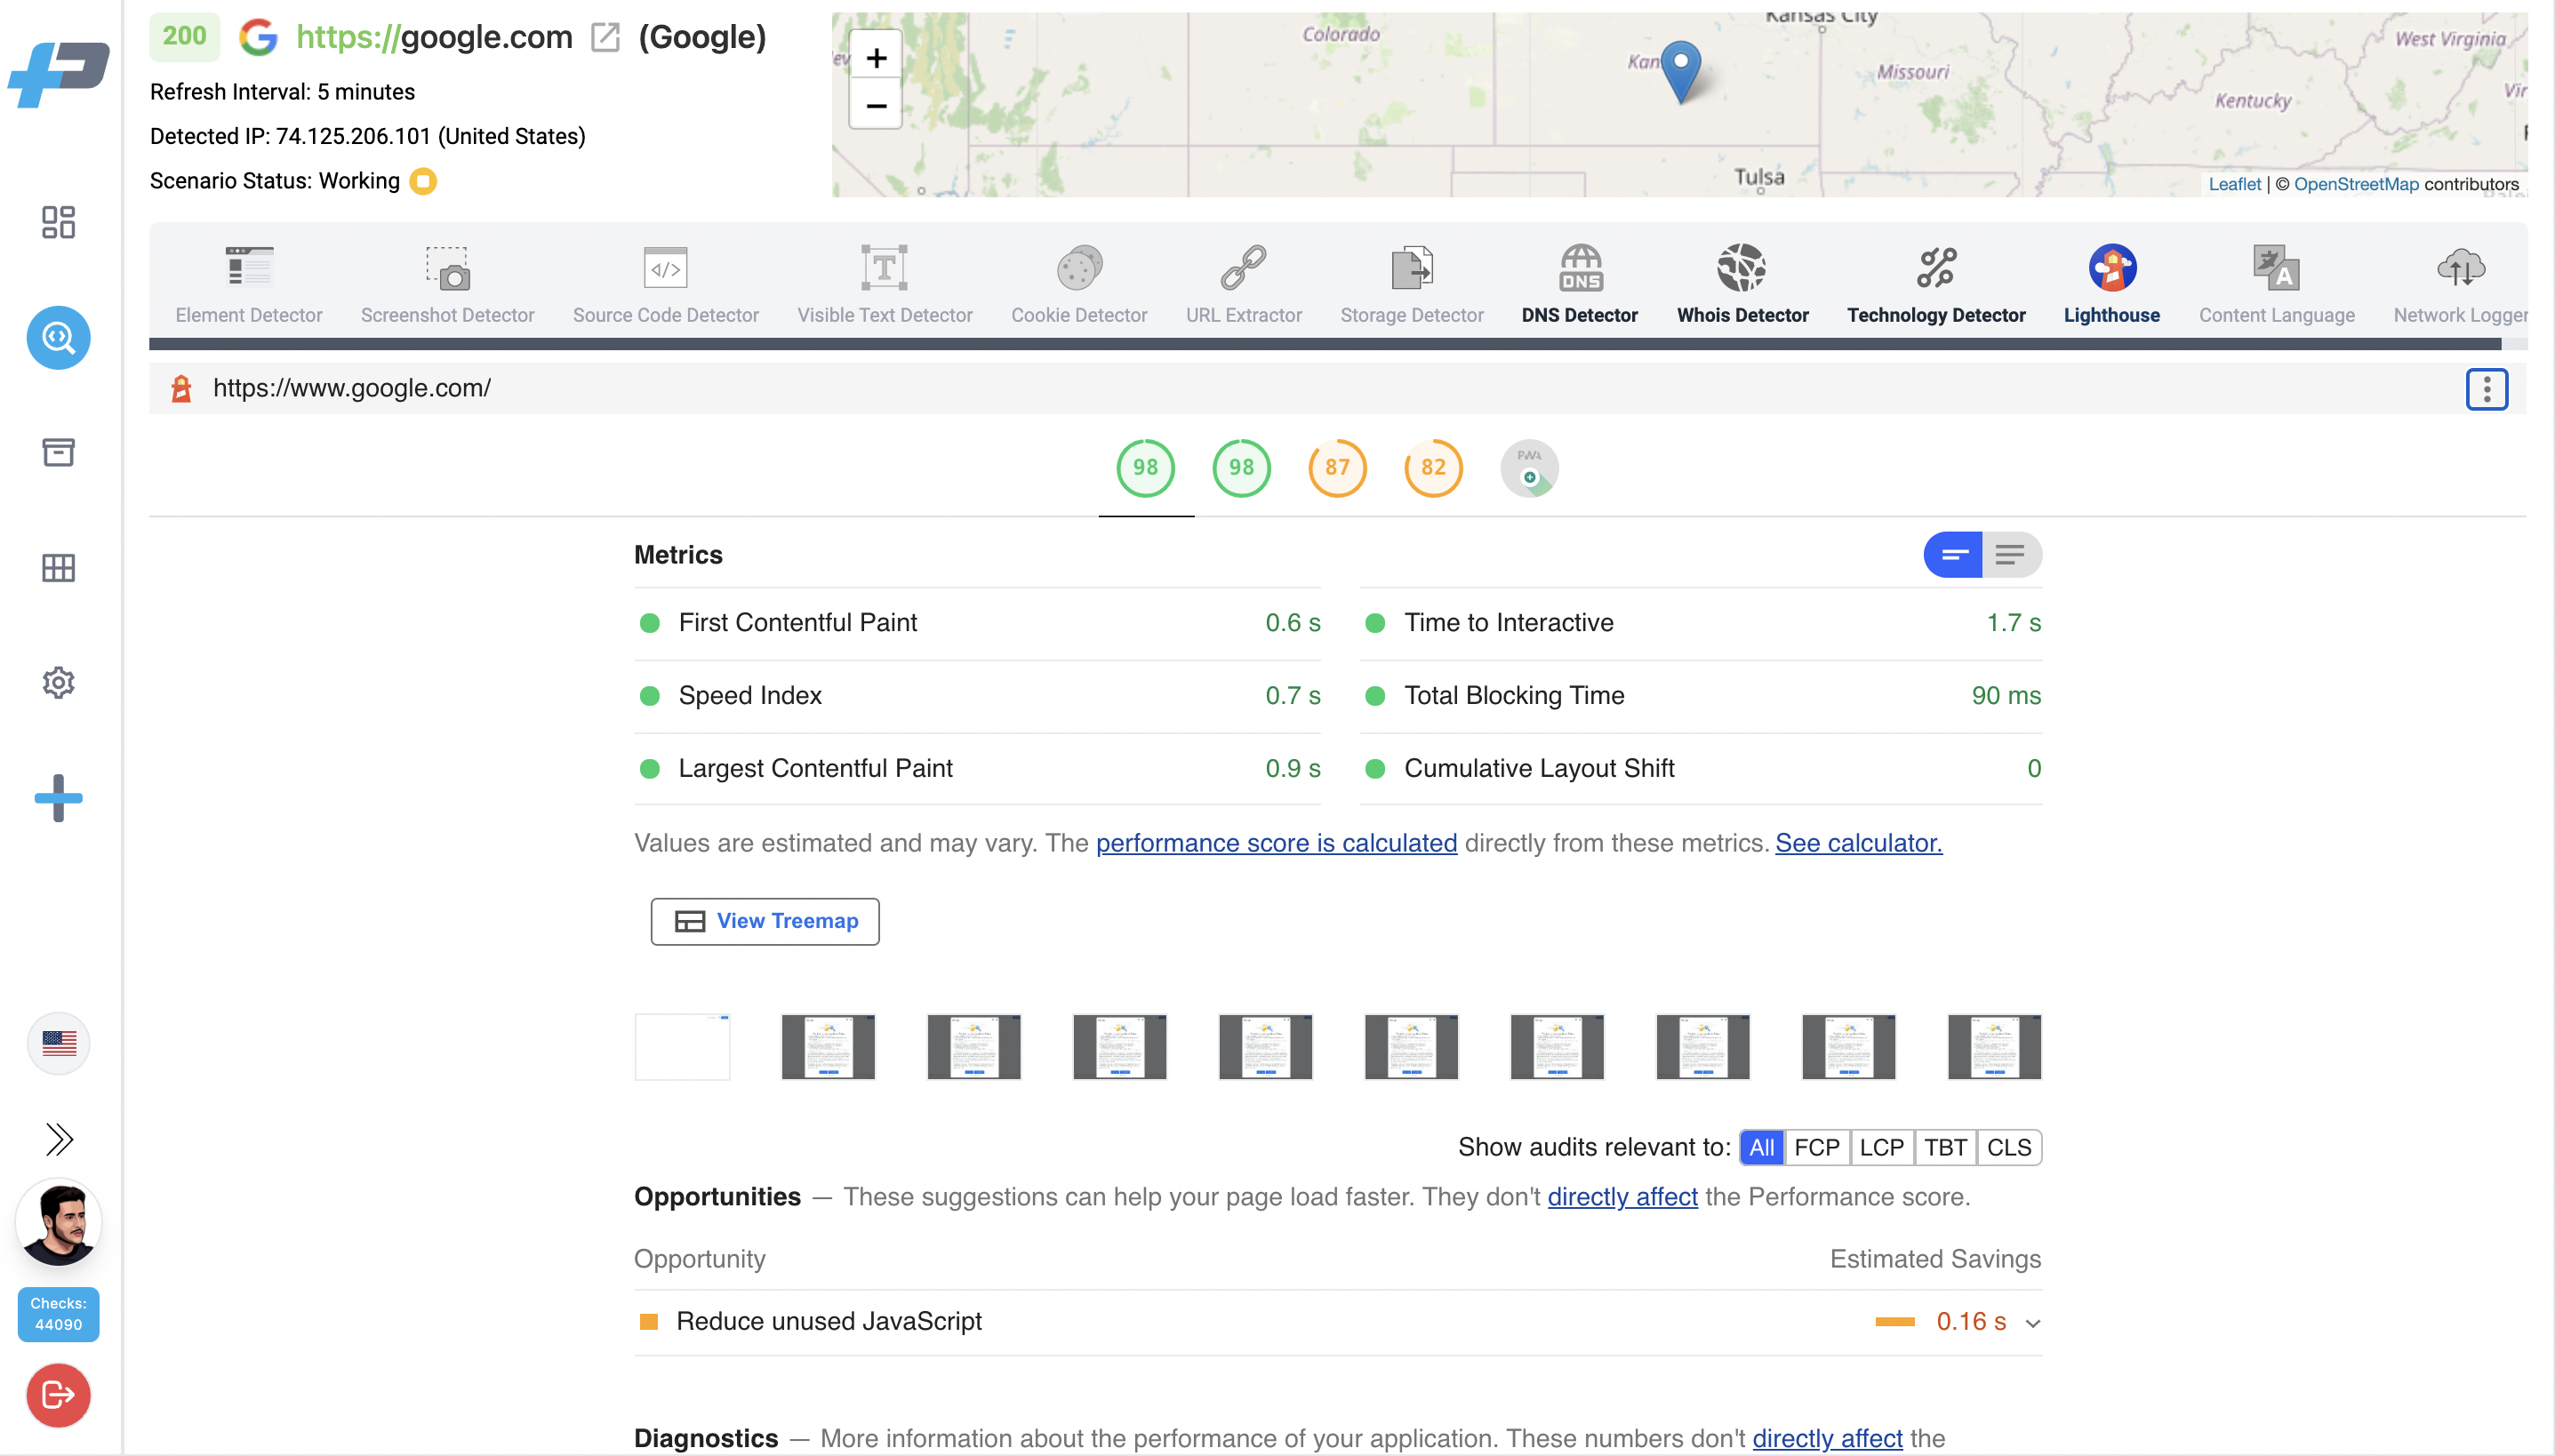The image size is (2555, 1456).
Task: Open the Whois Detector tab
Action: [1742, 285]
